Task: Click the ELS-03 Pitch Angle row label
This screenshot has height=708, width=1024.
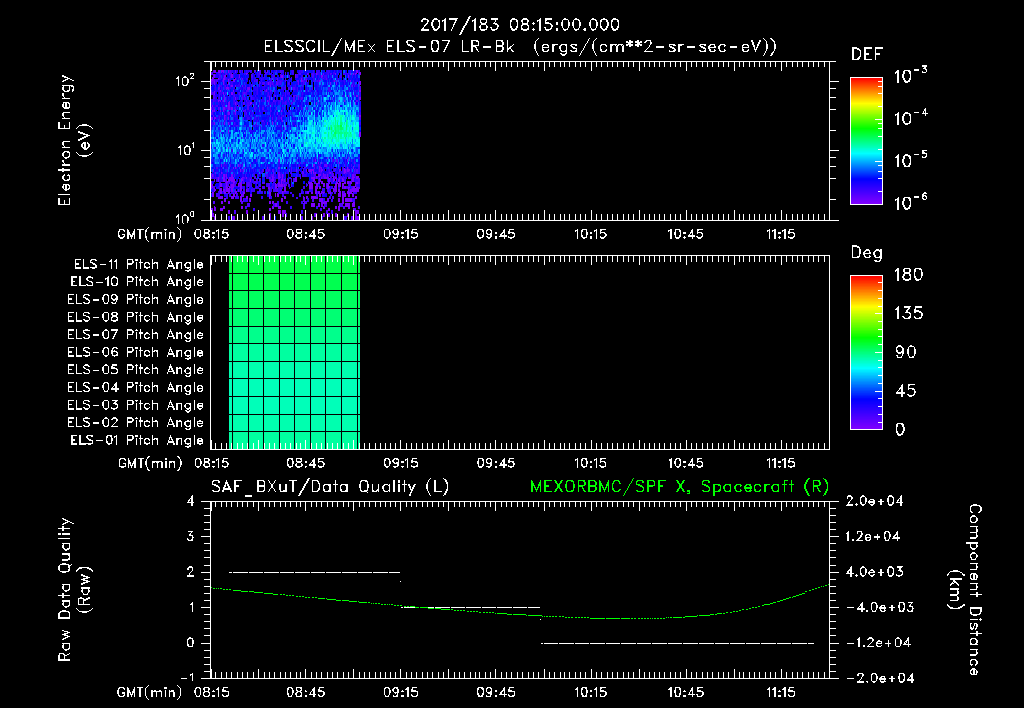Action: click(135, 406)
